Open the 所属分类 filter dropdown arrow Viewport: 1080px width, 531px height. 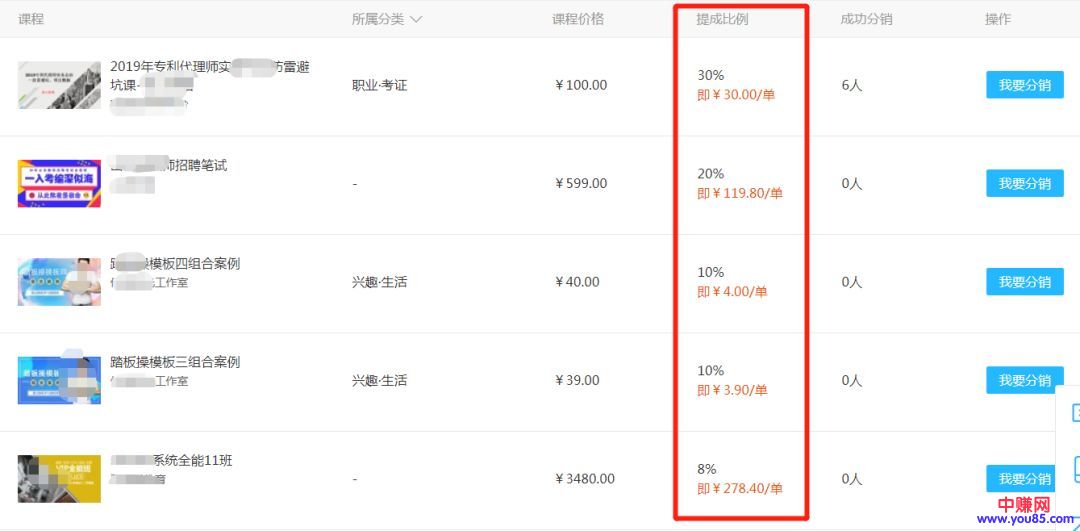click(416, 19)
